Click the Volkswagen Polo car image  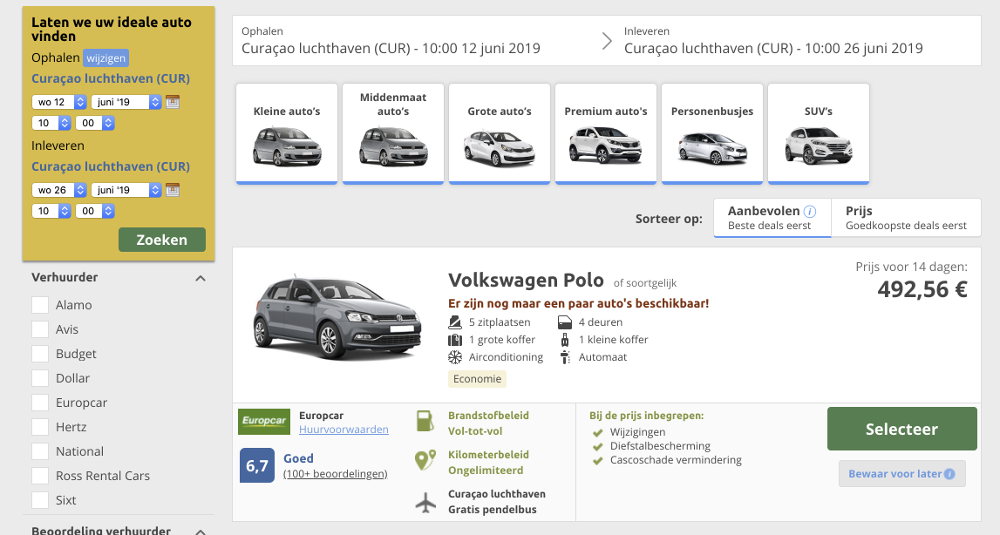pyautogui.click(x=337, y=317)
